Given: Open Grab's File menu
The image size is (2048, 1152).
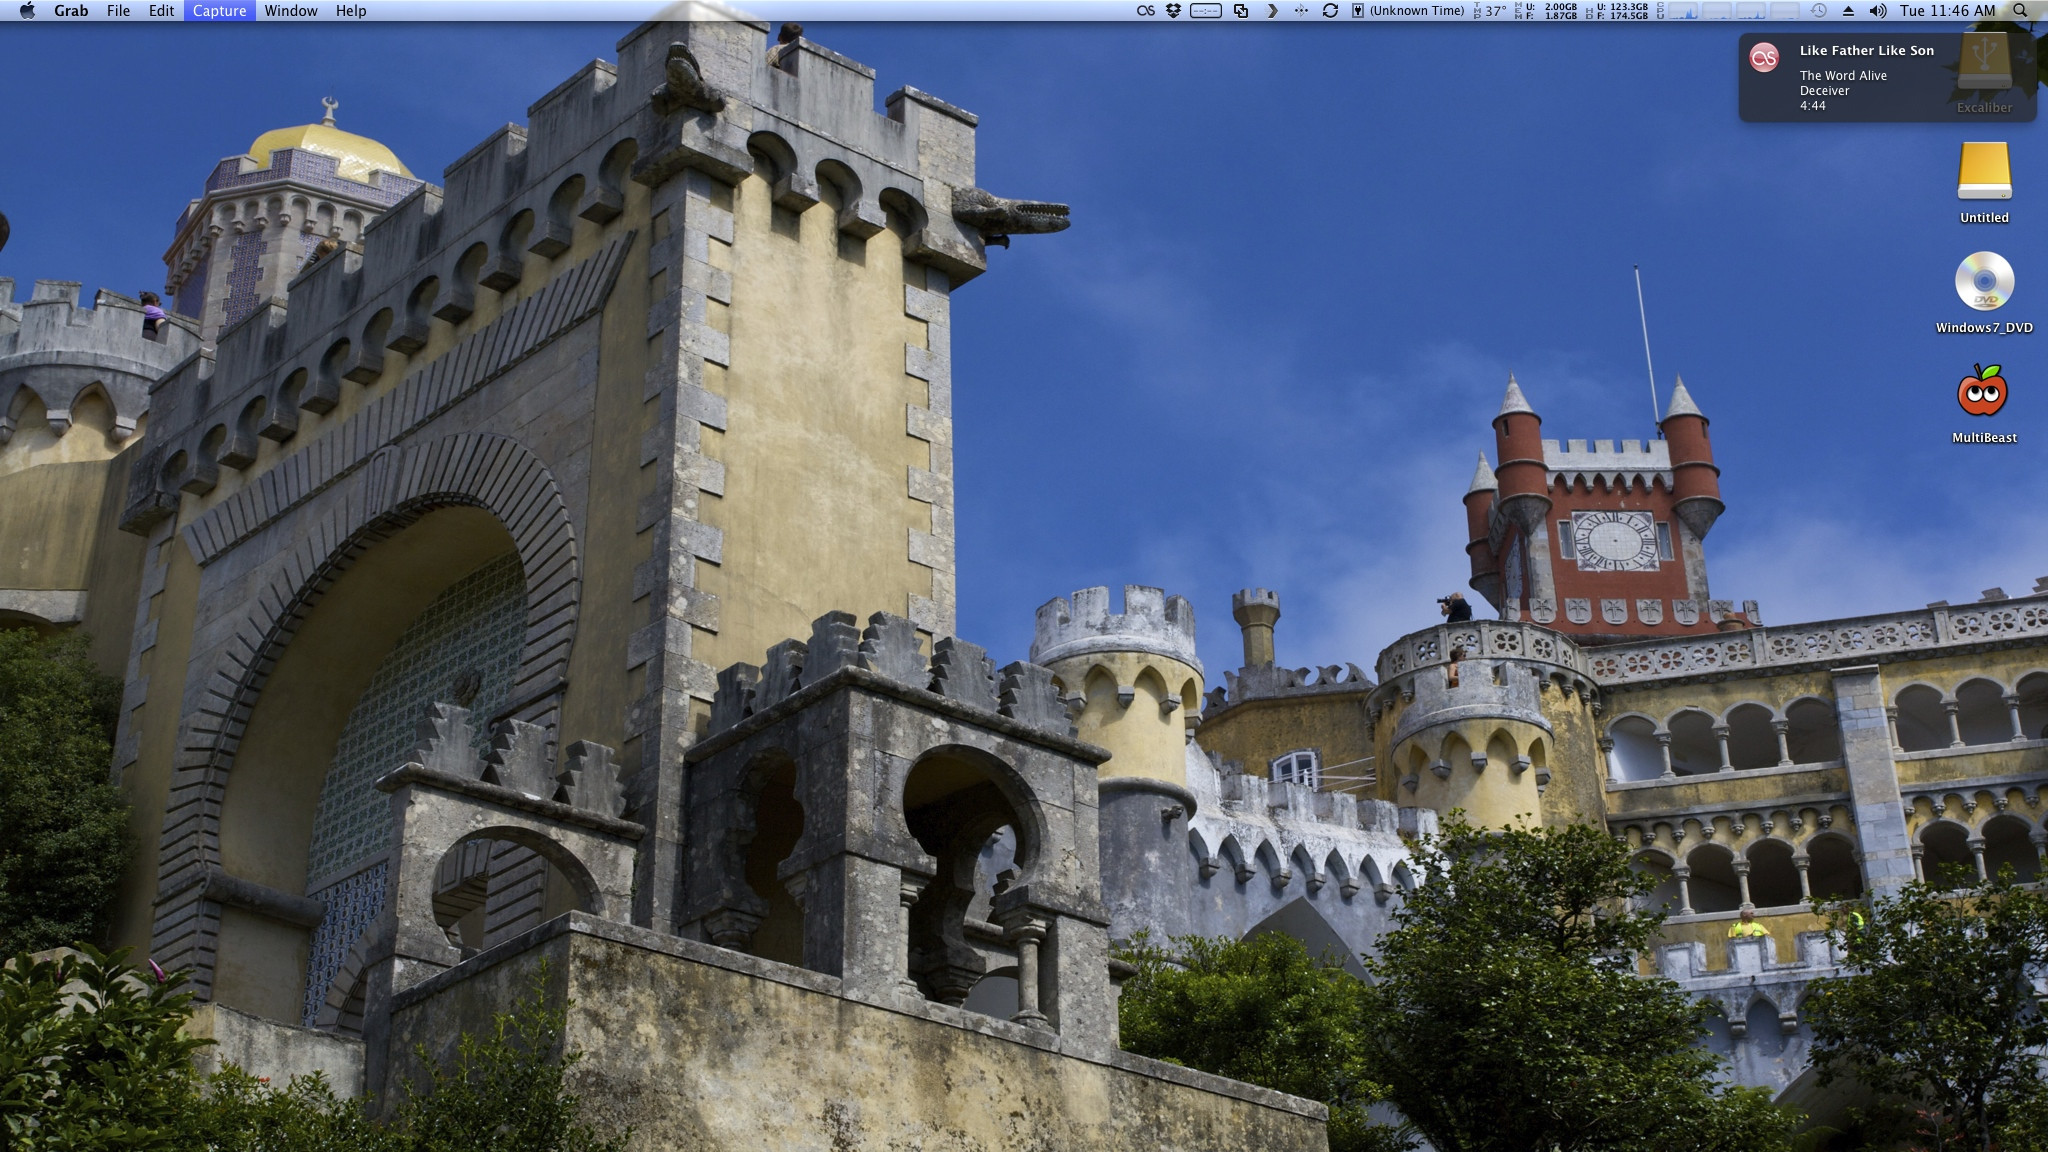Looking at the screenshot, I should pyautogui.click(x=118, y=11).
